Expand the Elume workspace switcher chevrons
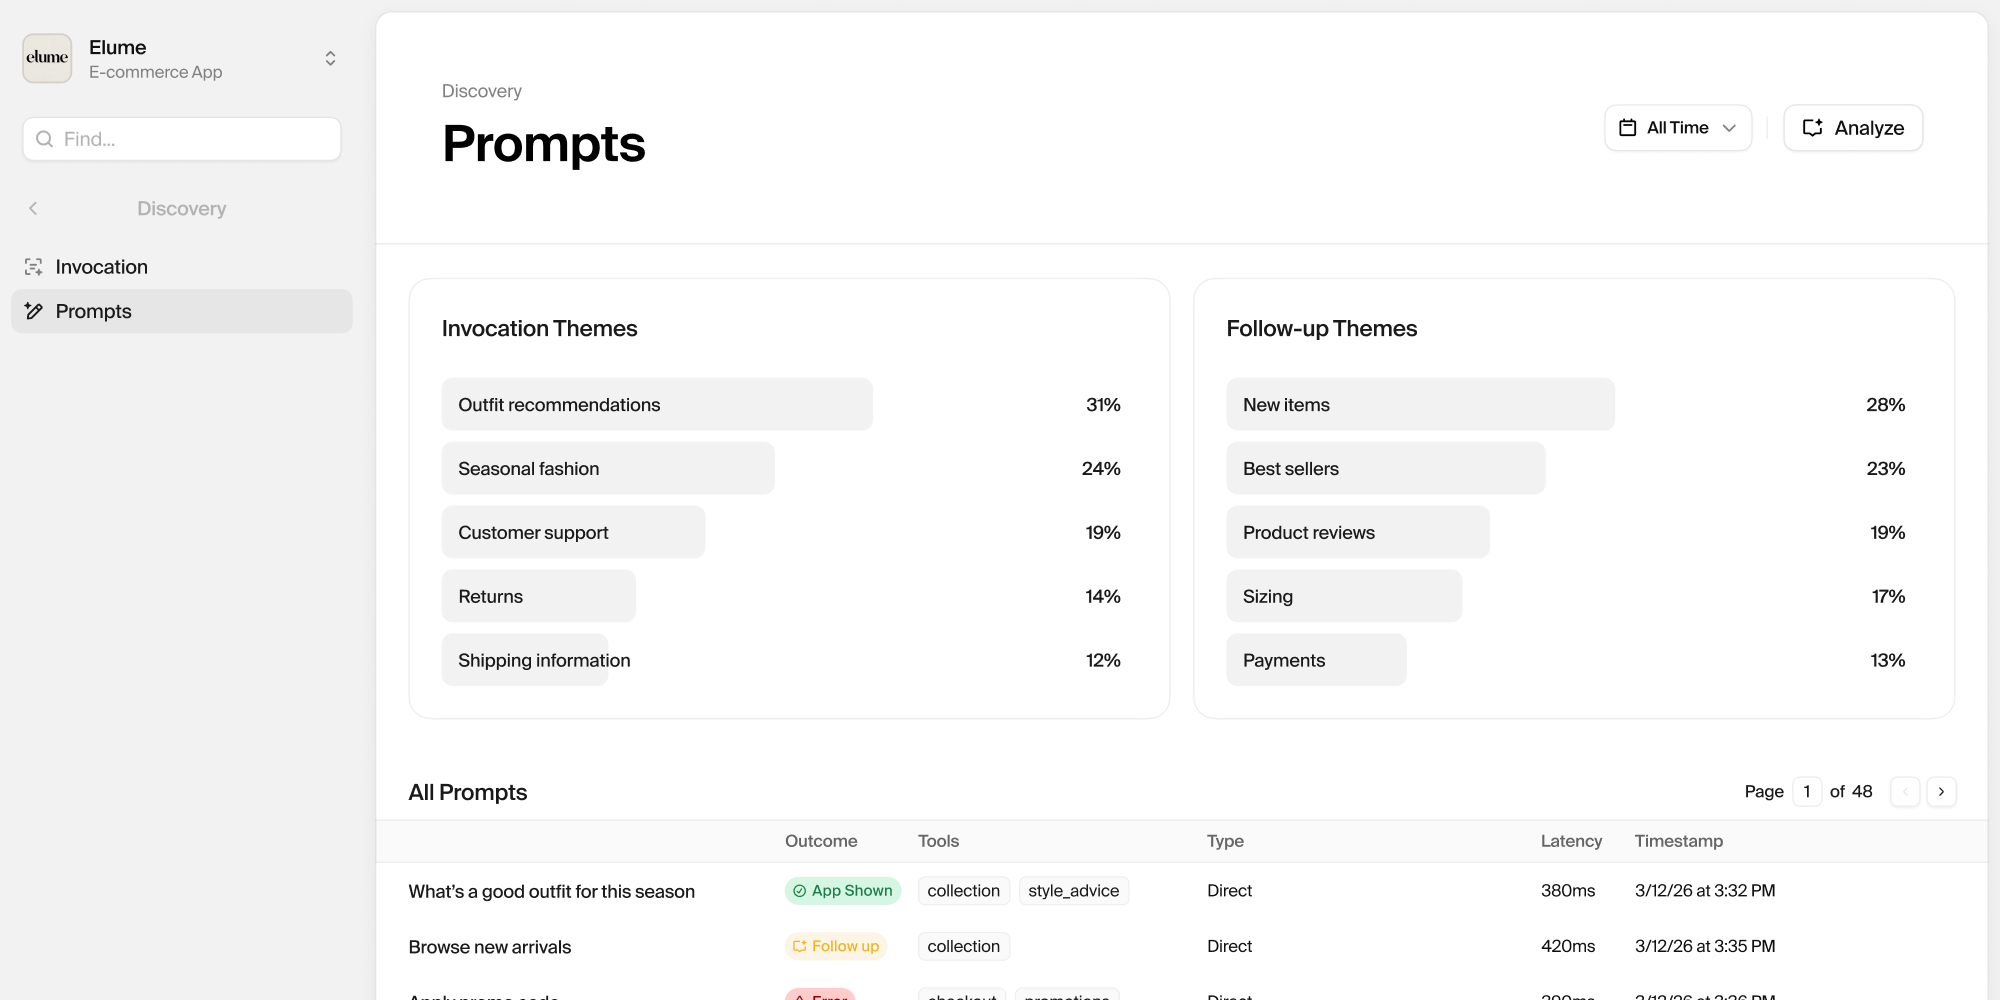 330,59
